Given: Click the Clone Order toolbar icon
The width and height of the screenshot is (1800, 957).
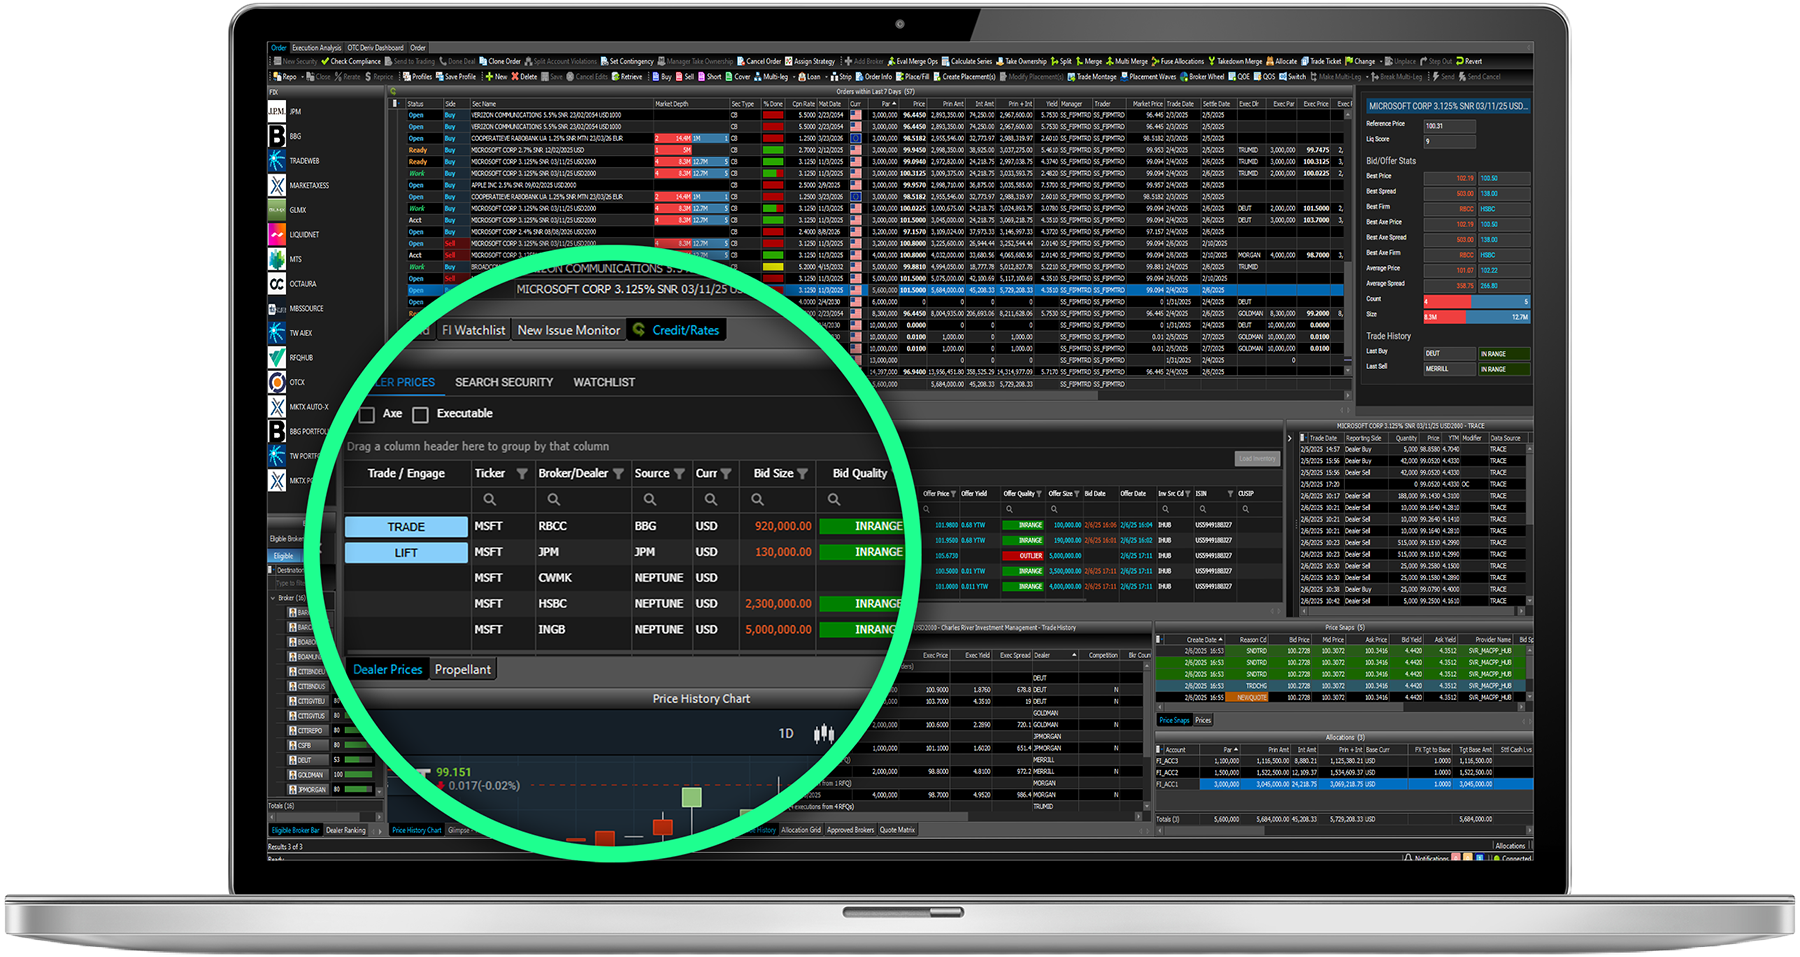Looking at the screenshot, I should click(x=483, y=62).
